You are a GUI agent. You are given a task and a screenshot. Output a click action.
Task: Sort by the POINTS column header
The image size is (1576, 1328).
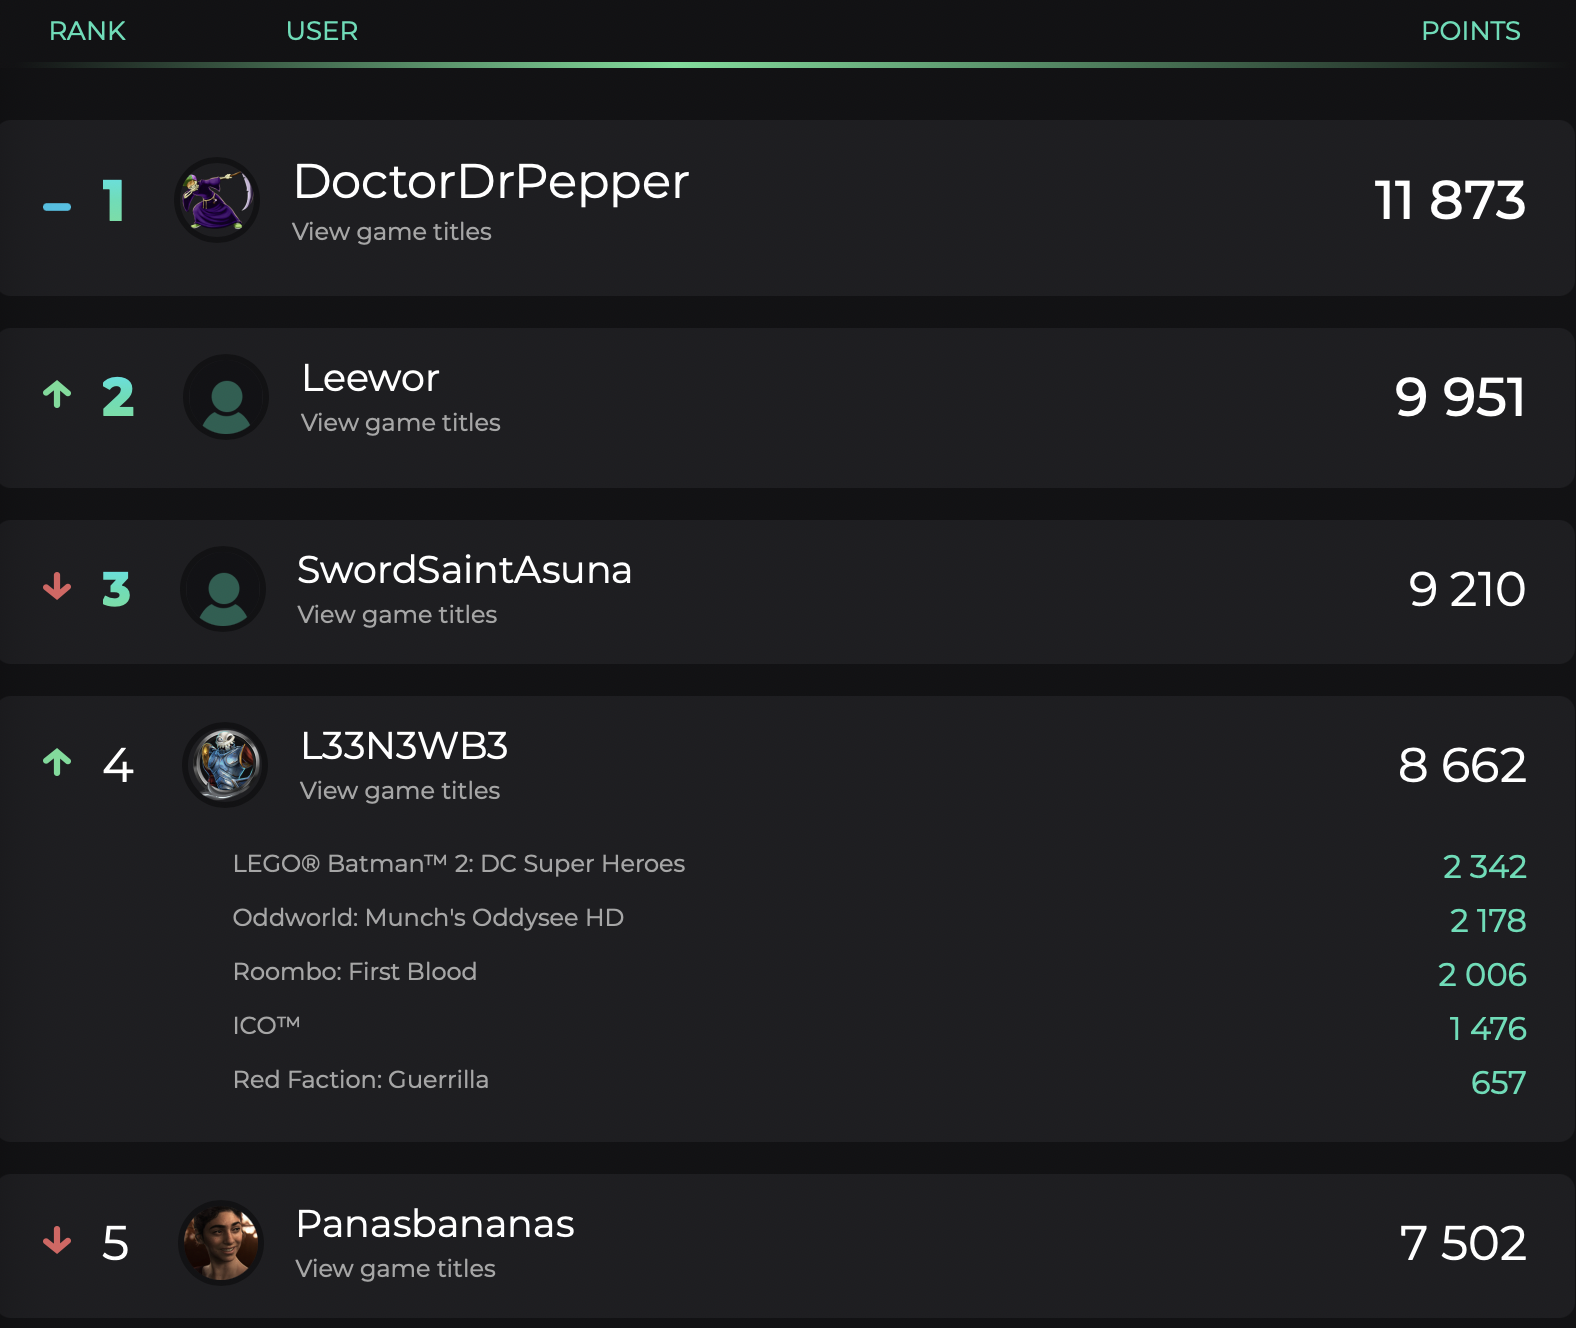(x=1471, y=31)
